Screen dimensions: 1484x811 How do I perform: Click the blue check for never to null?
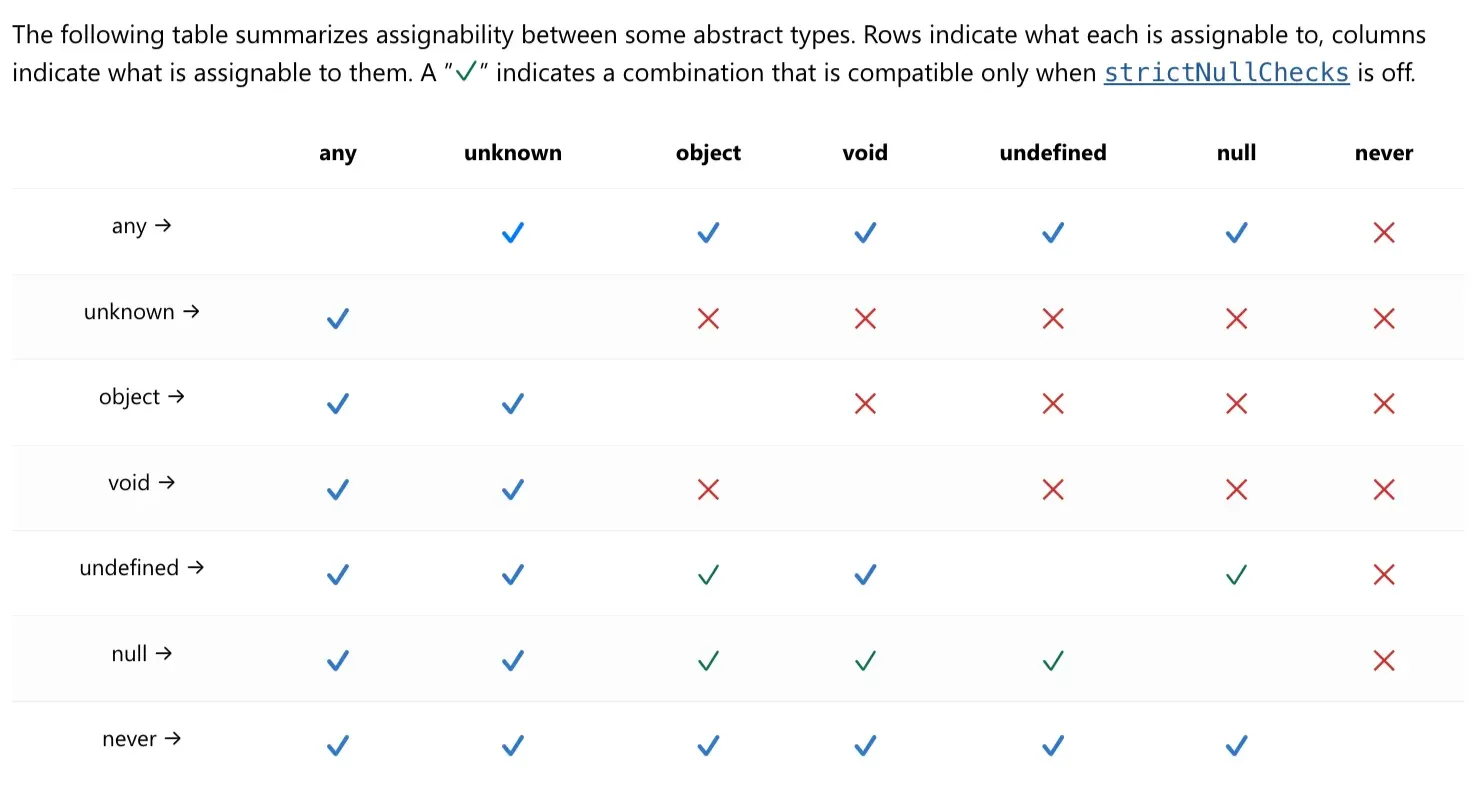pyautogui.click(x=1236, y=746)
